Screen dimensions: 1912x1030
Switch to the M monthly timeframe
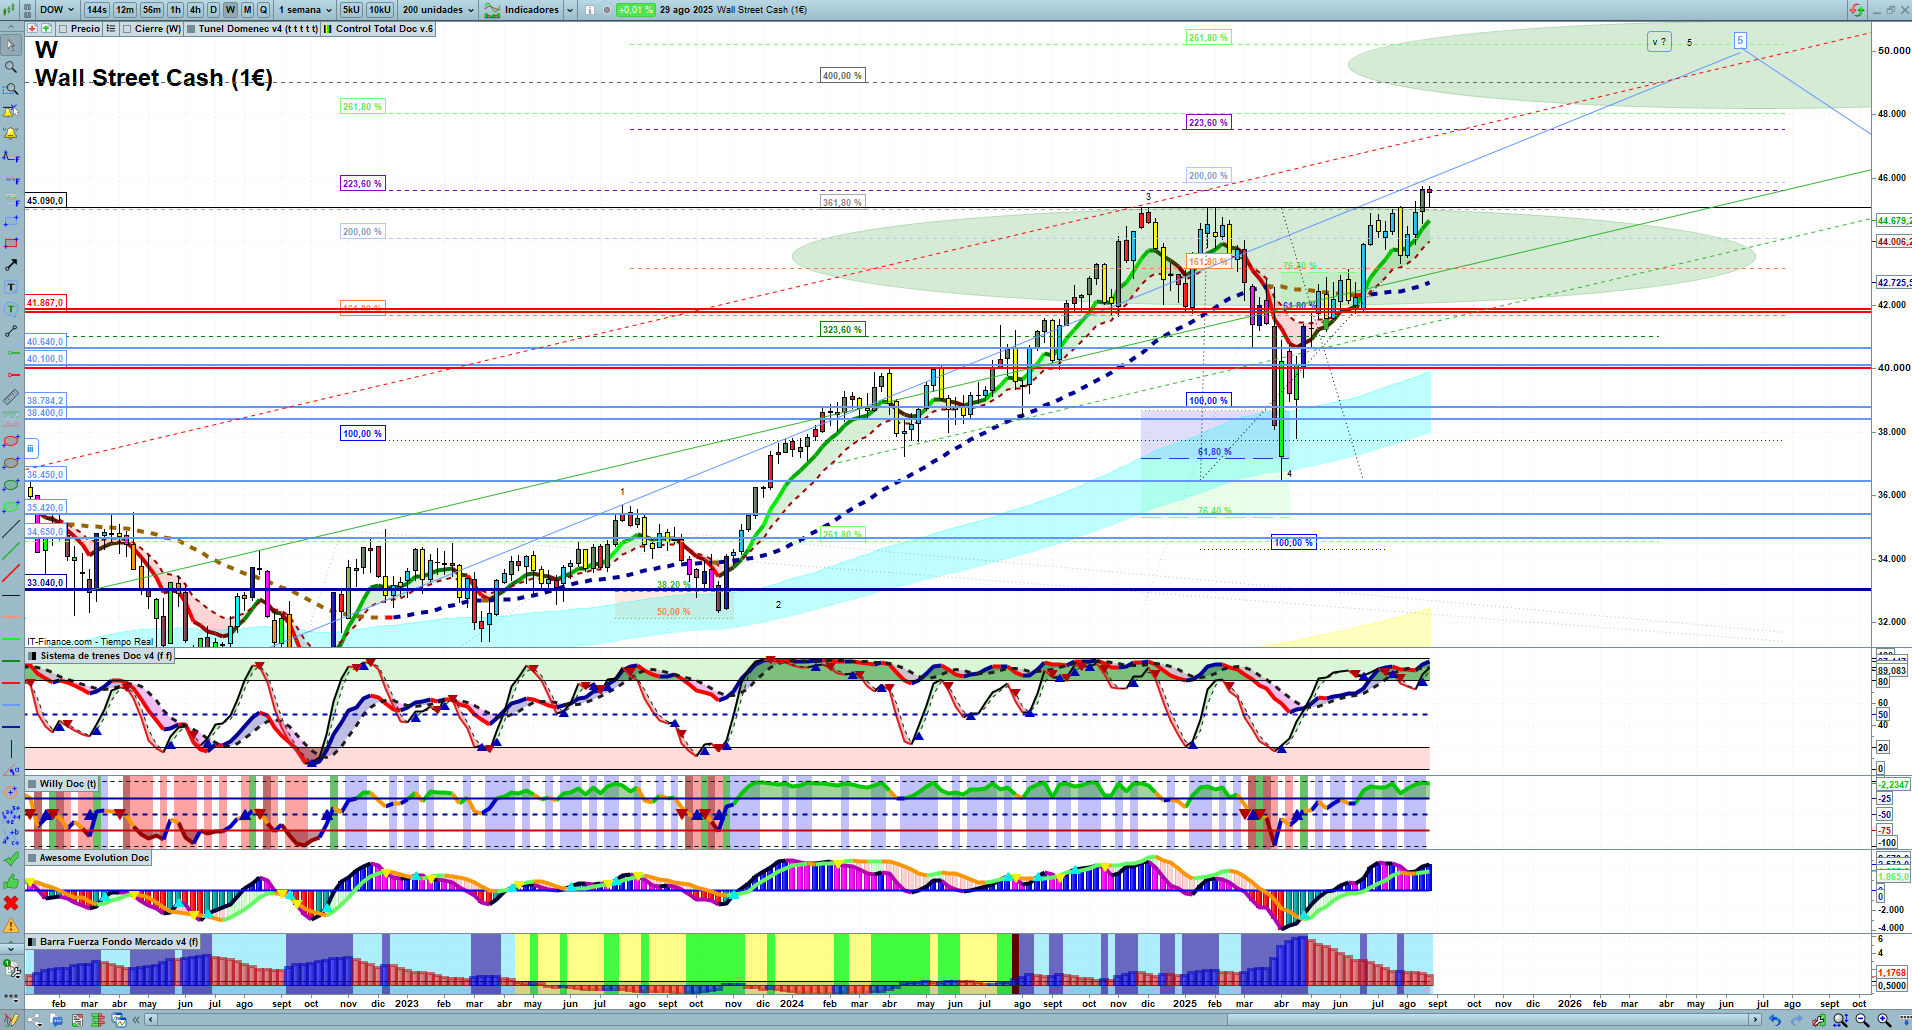coord(248,10)
